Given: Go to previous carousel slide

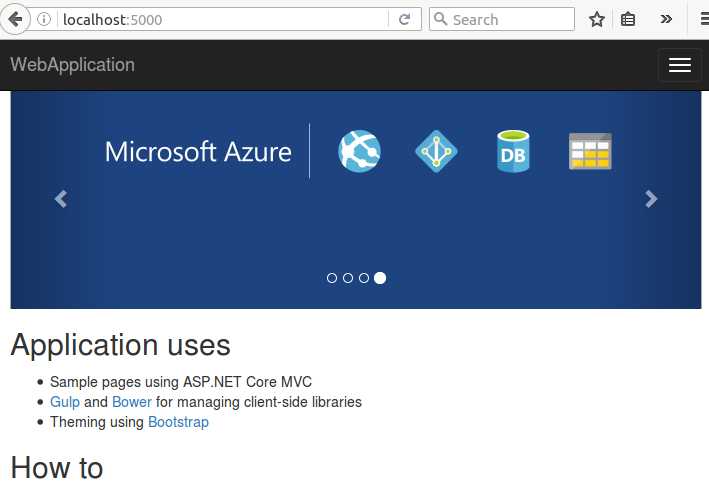Looking at the screenshot, I should 61,199.
